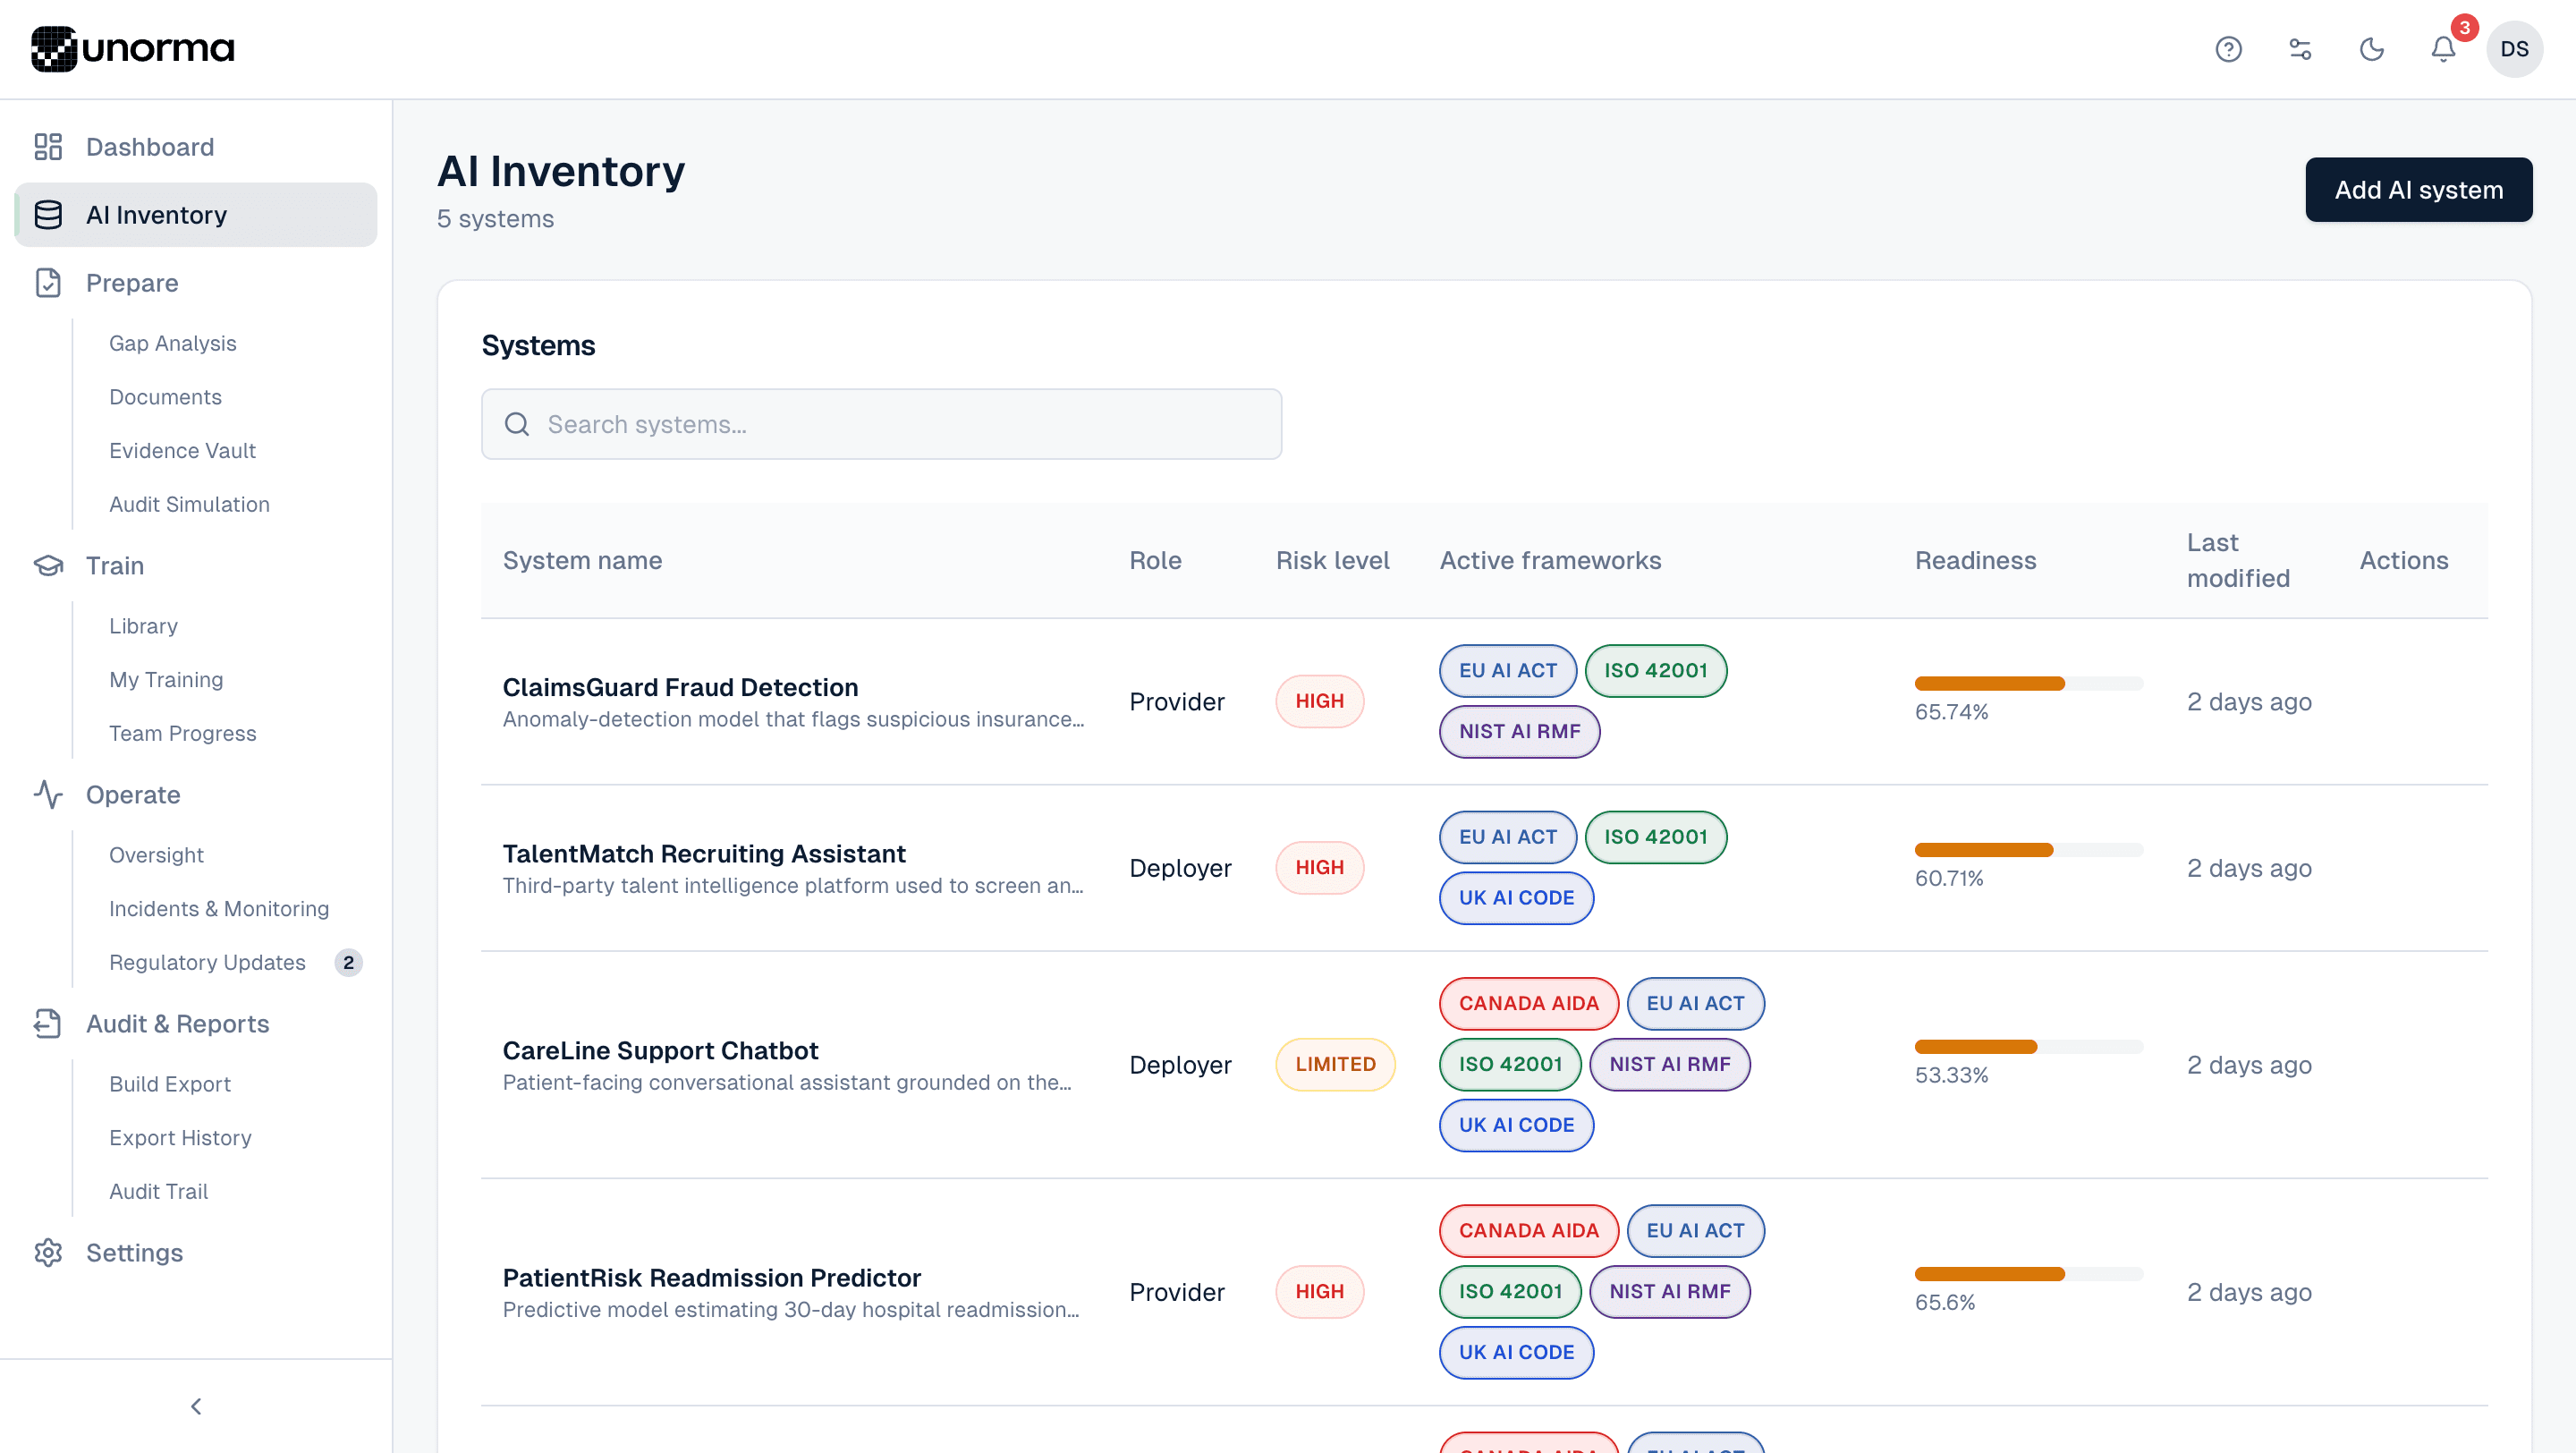Screen dimensions: 2576x1453
Task: Click Add AI system button
Action: point(2418,190)
